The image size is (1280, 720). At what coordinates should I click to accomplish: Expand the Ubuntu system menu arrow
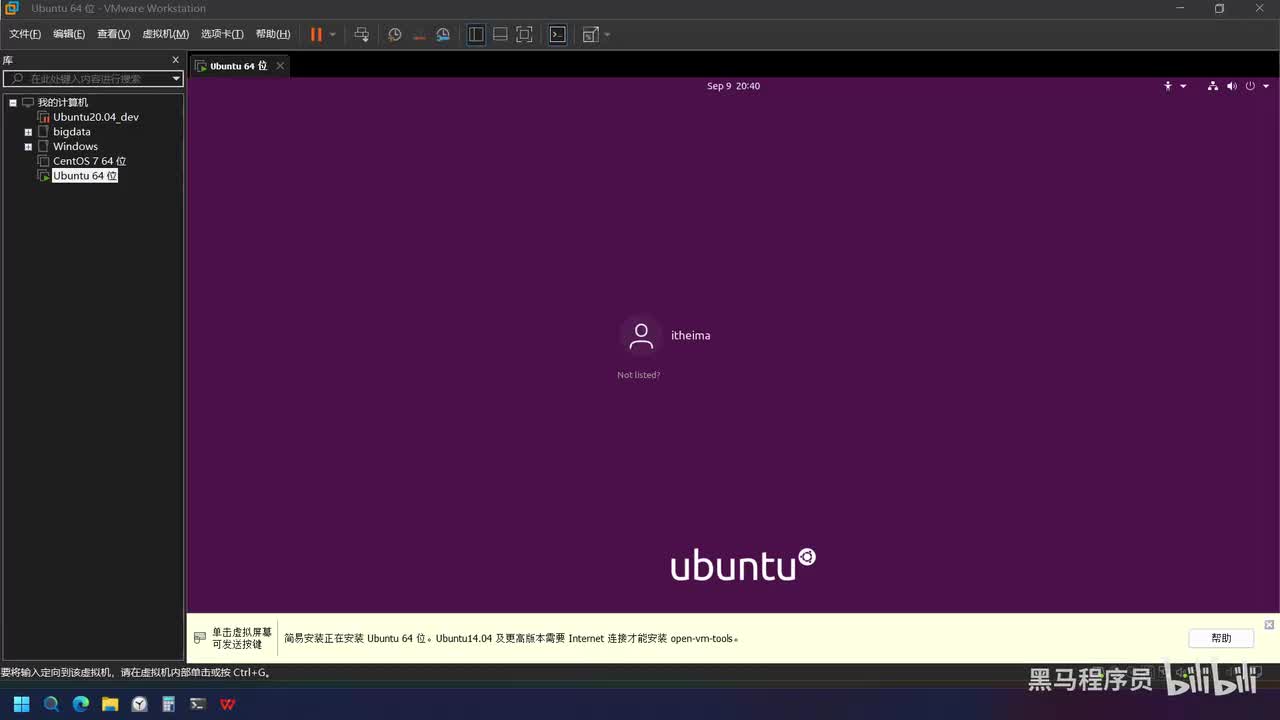click(x=1266, y=86)
